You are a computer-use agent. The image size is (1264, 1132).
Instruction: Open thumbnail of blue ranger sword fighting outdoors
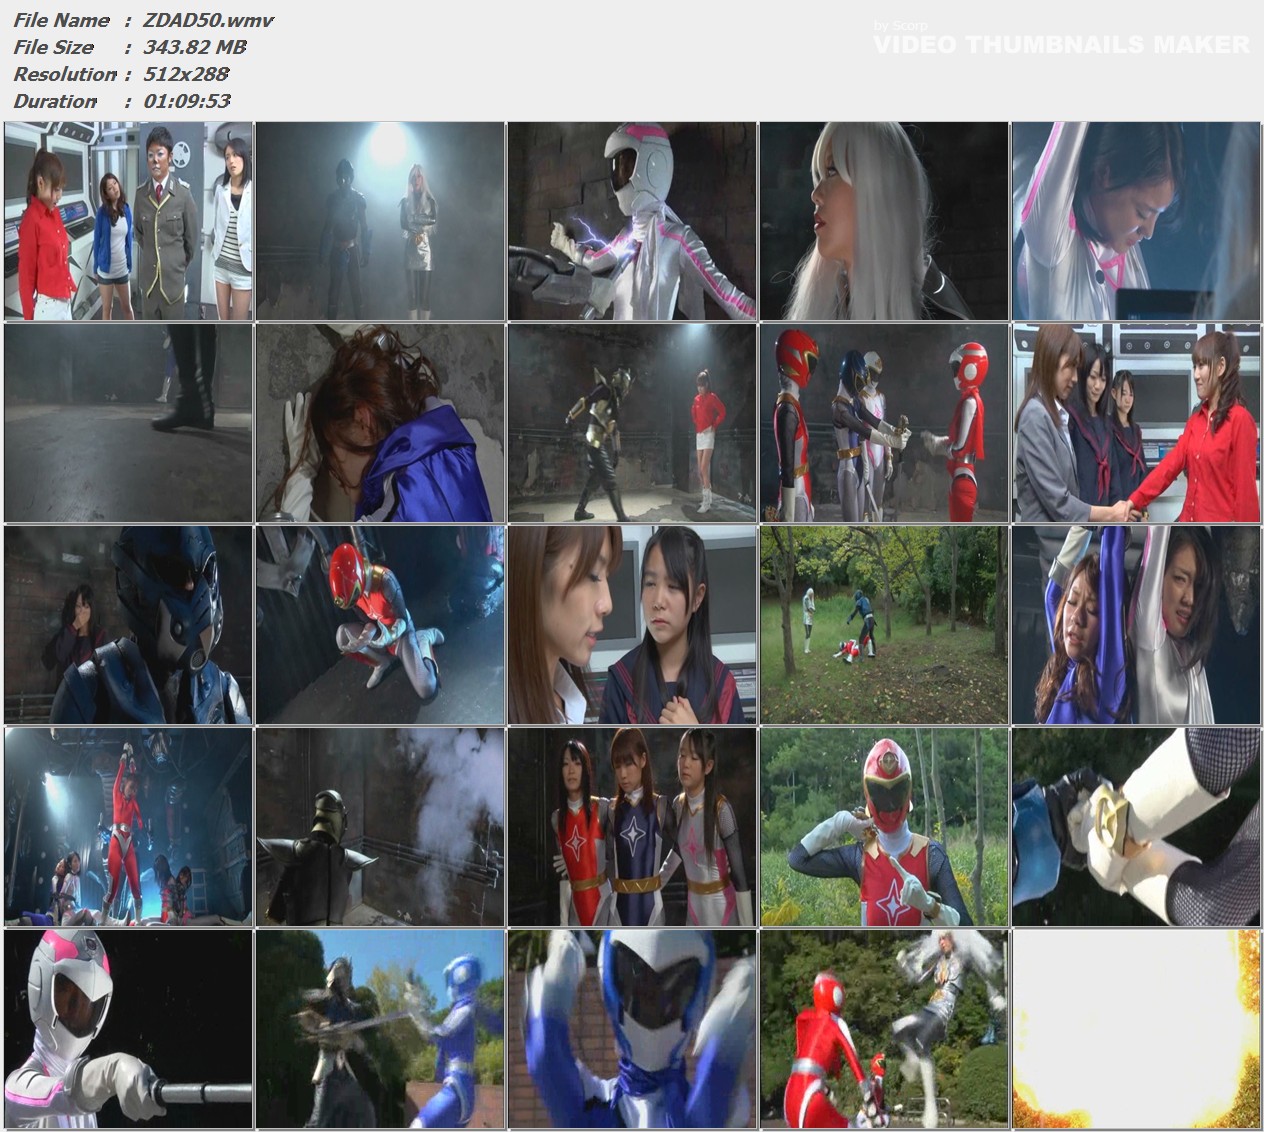pos(381,1029)
